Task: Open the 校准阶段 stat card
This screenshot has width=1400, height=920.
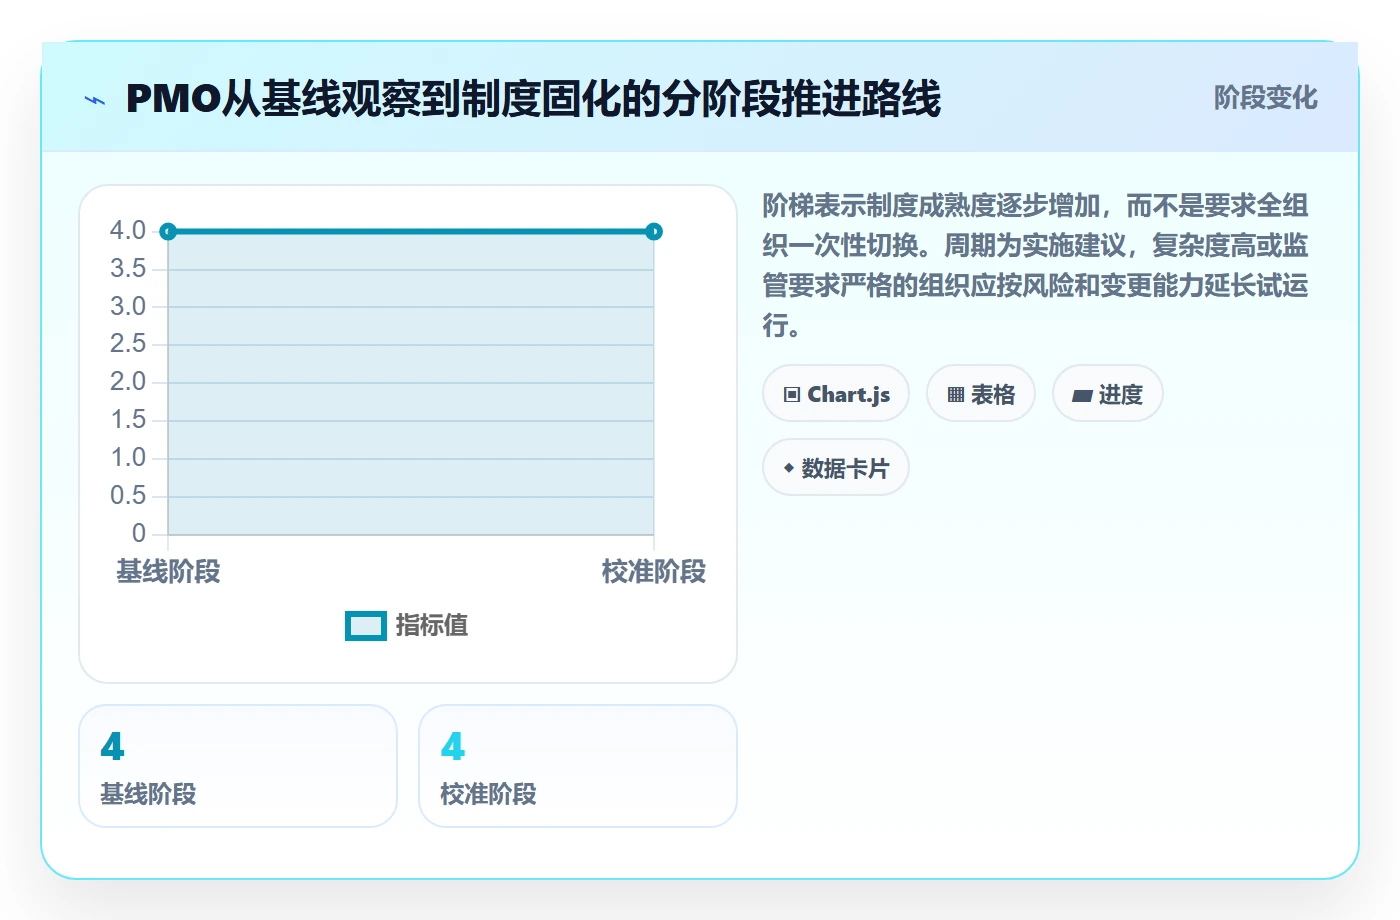Action: tap(578, 766)
